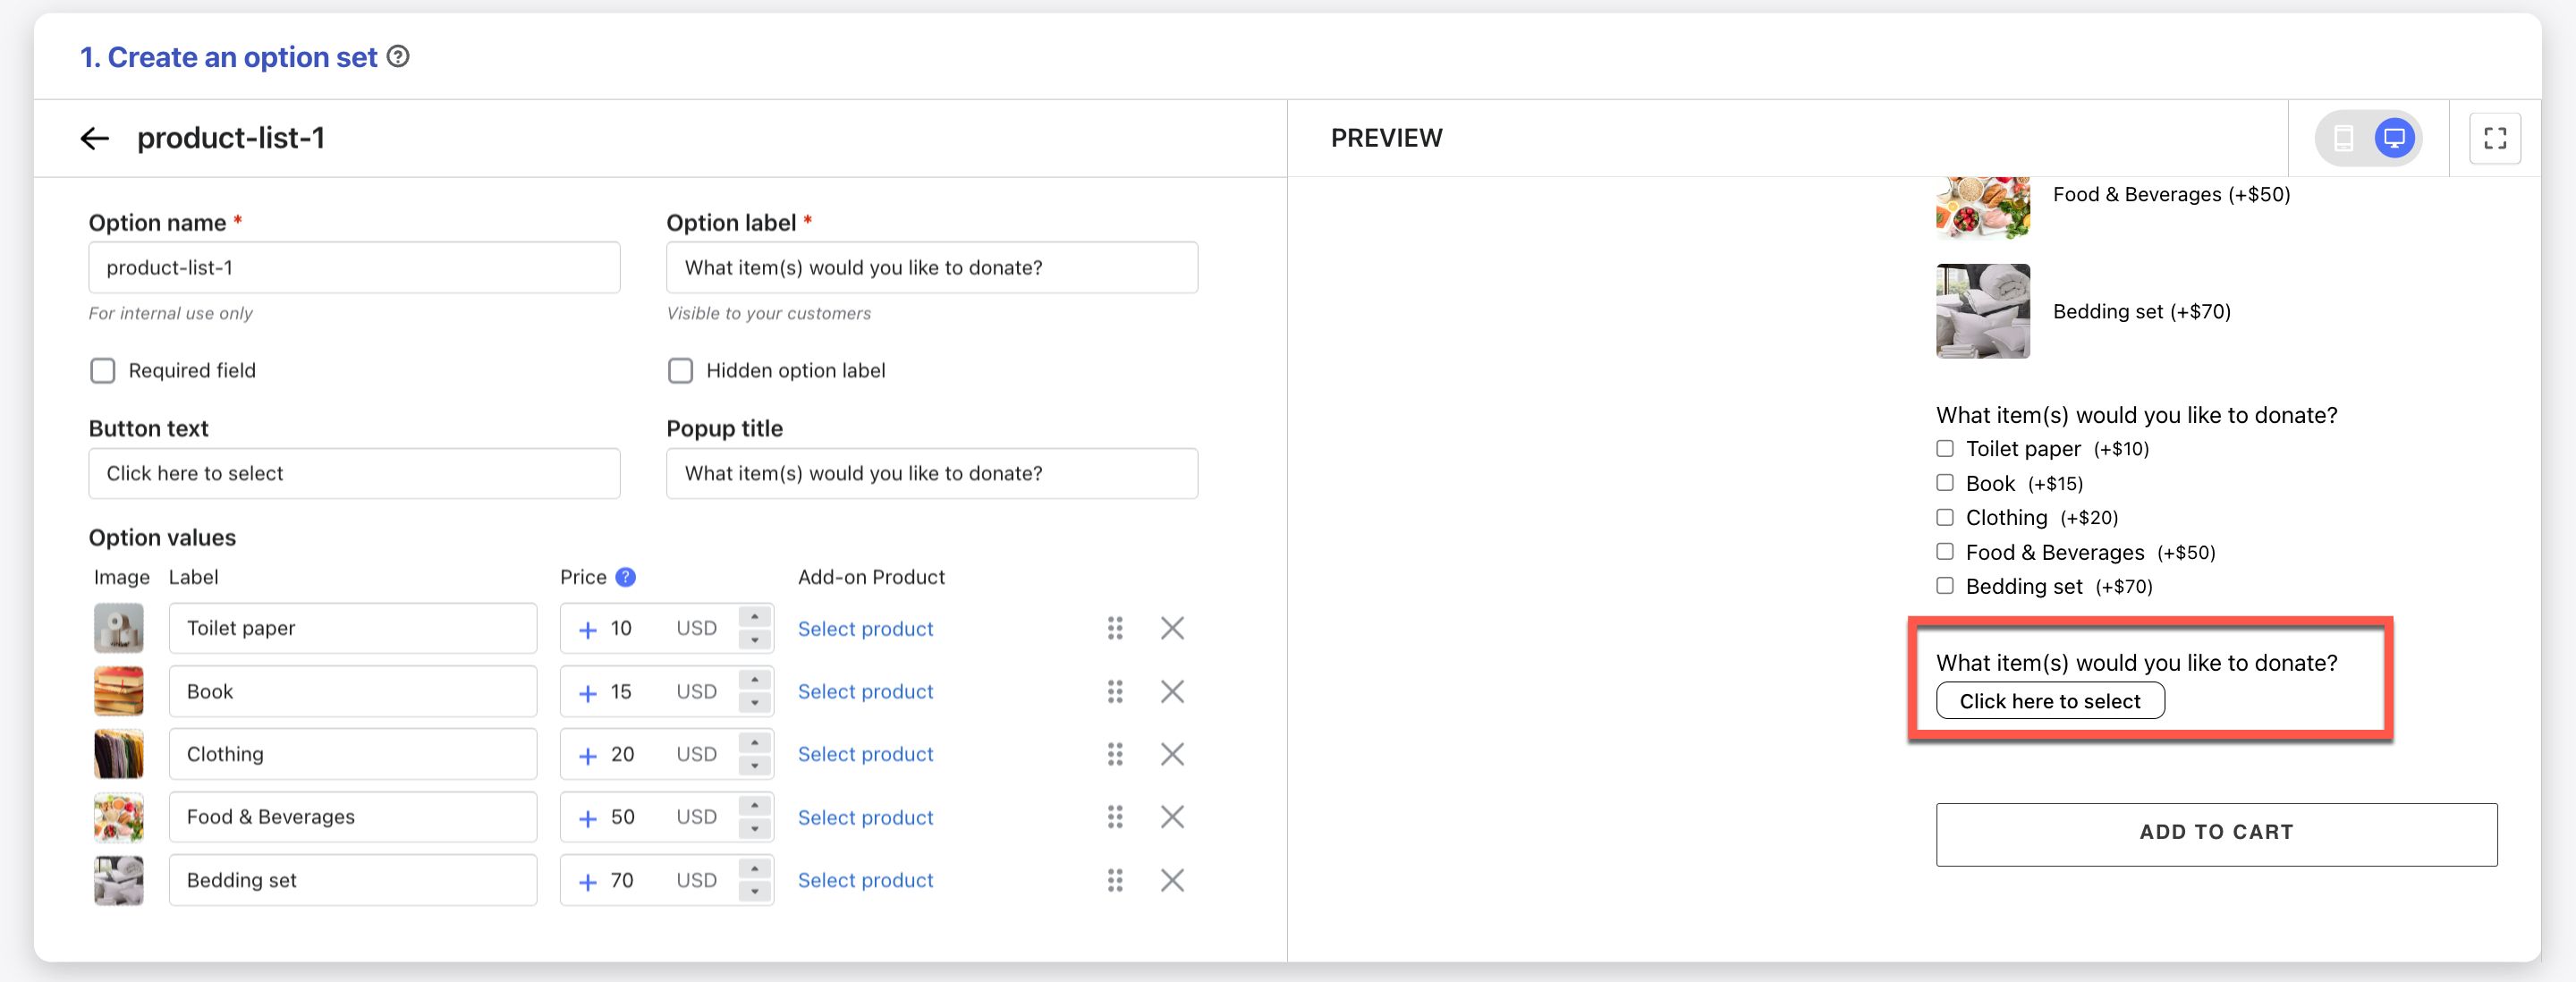Image resolution: width=2576 pixels, height=982 pixels.
Task: Remove the Bedding set option value
Action: [x=1171, y=880]
